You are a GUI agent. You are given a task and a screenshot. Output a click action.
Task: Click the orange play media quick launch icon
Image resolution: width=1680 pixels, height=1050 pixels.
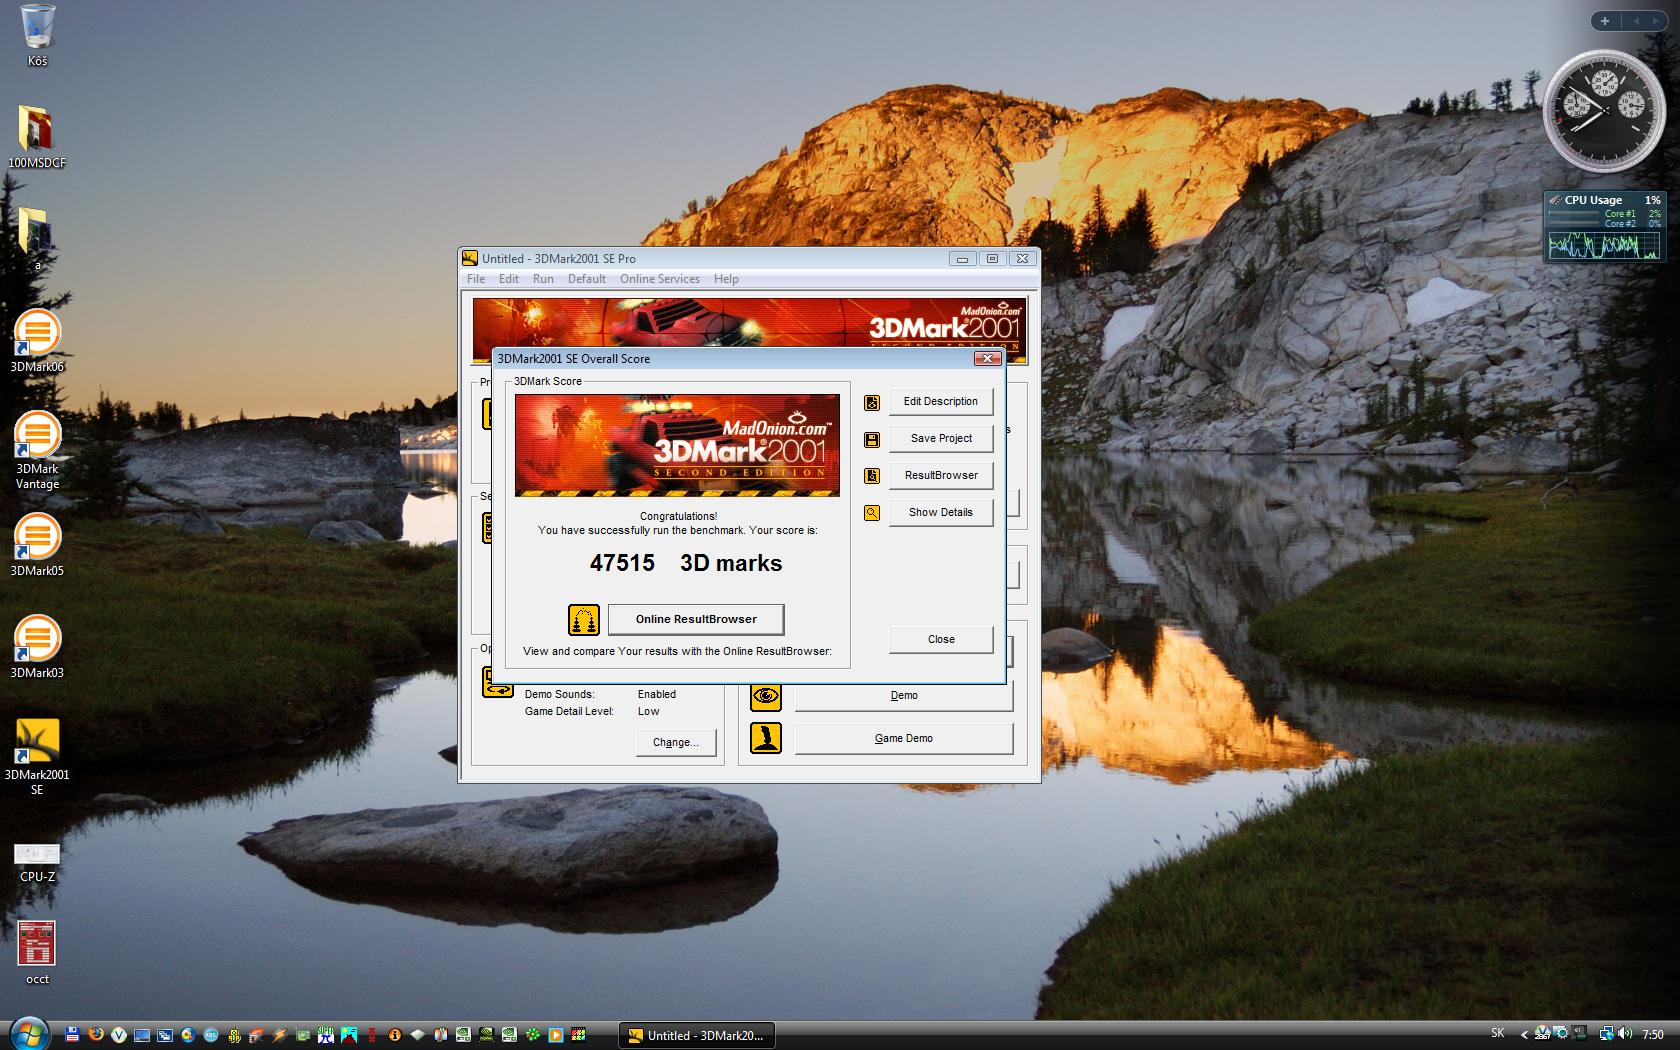point(555,1035)
